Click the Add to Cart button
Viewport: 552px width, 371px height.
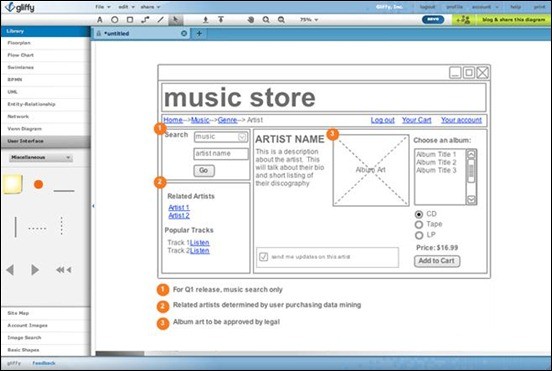pyautogui.click(x=437, y=261)
